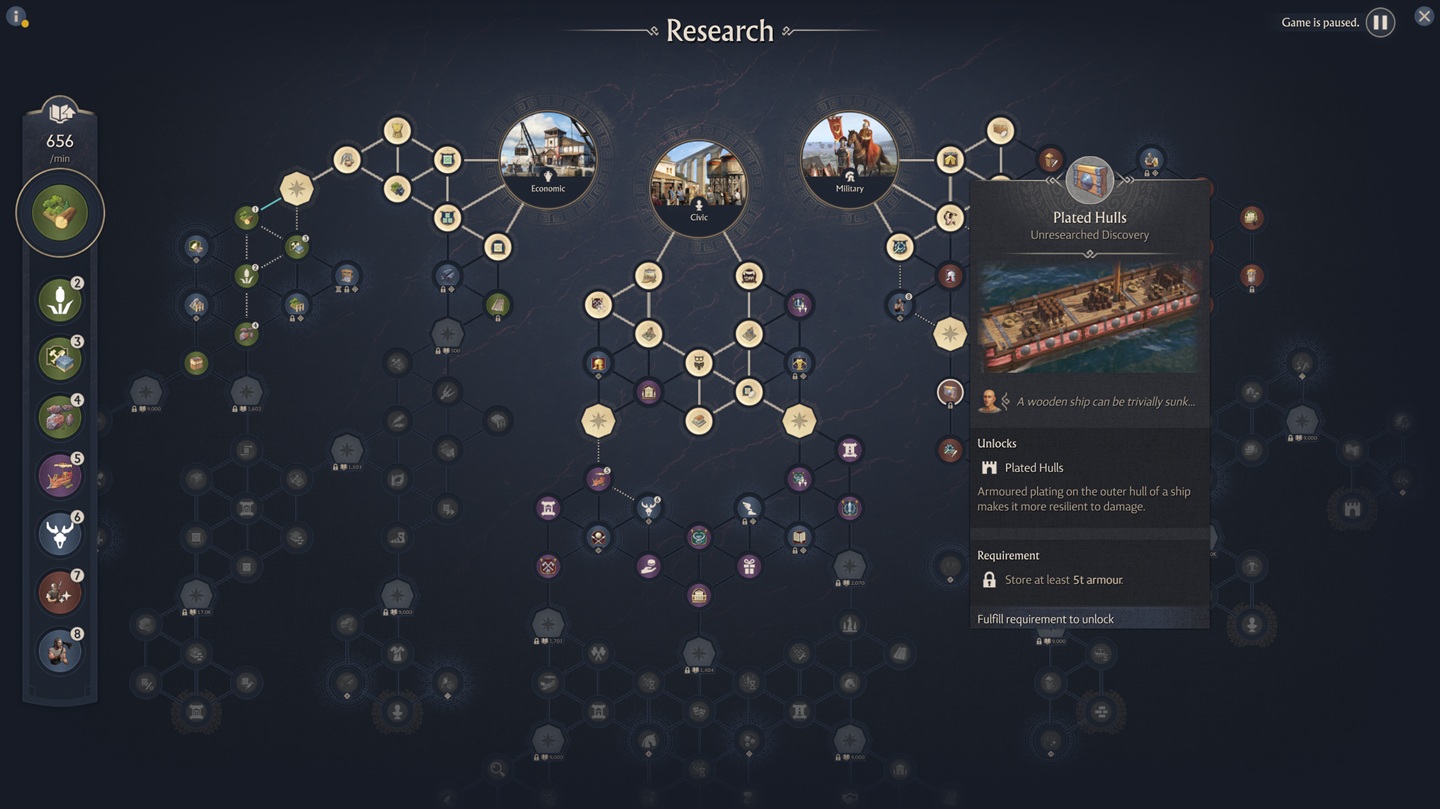The image size is (1440, 809).
Task: Click the Plated Hulls node icon
Action: [1089, 182]
